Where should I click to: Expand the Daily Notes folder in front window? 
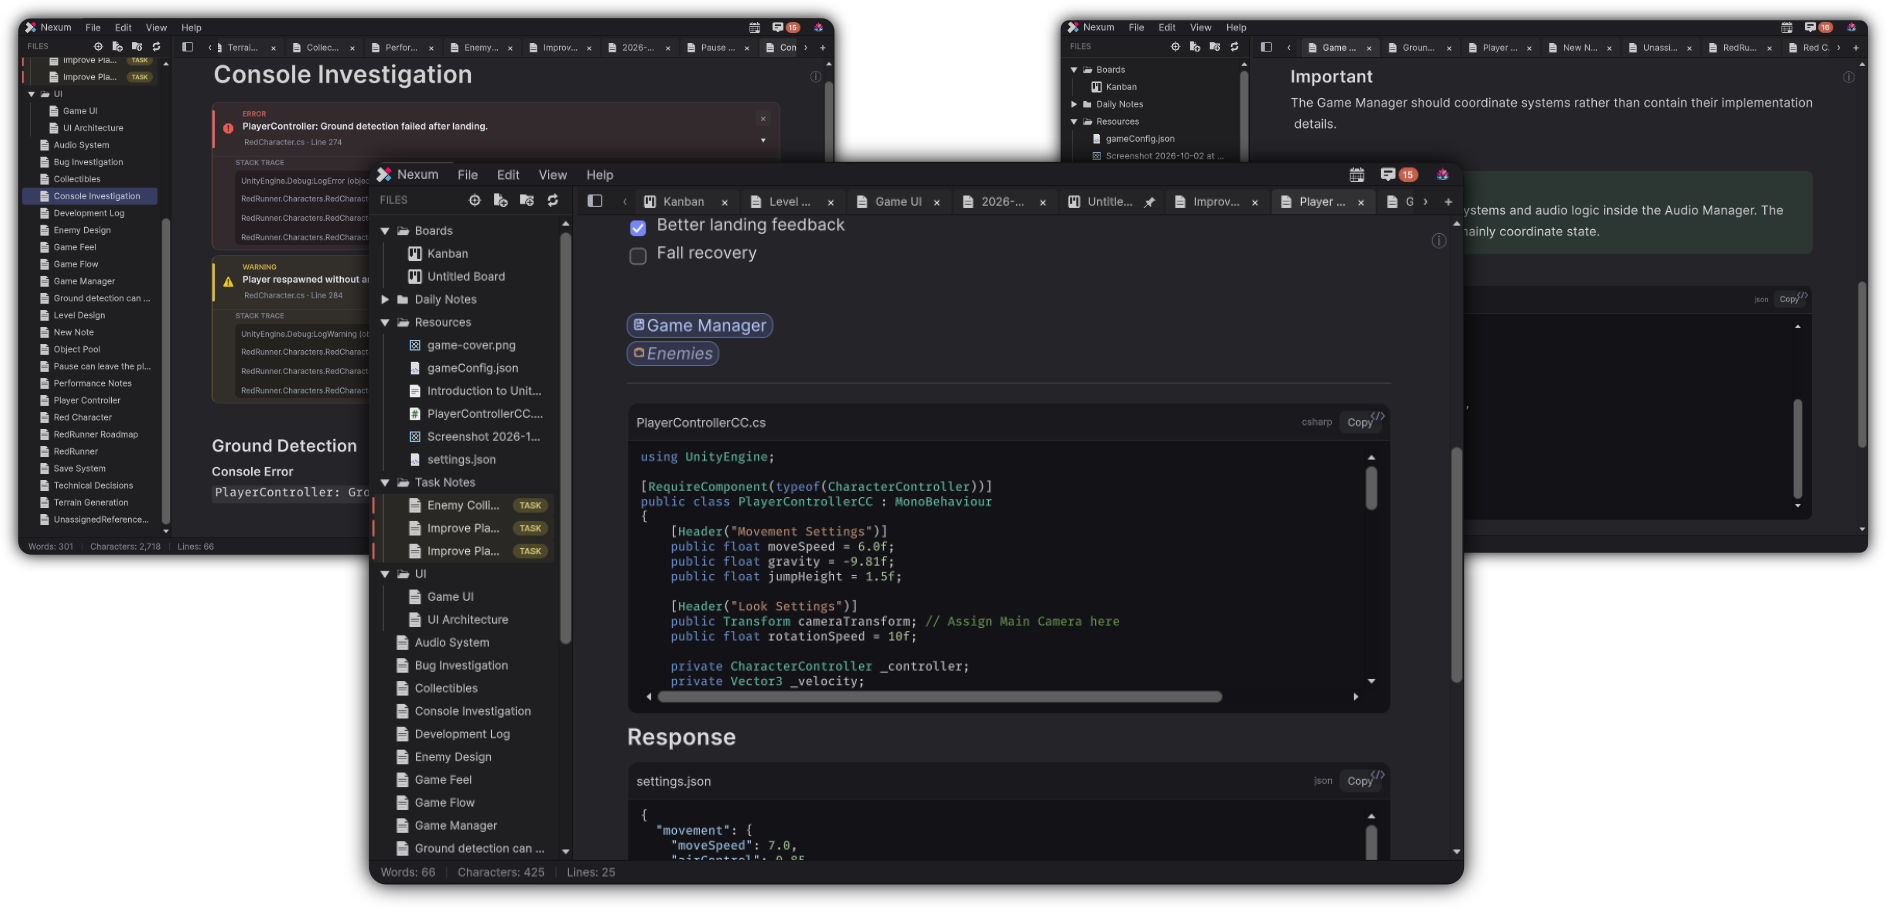(385, 300)
